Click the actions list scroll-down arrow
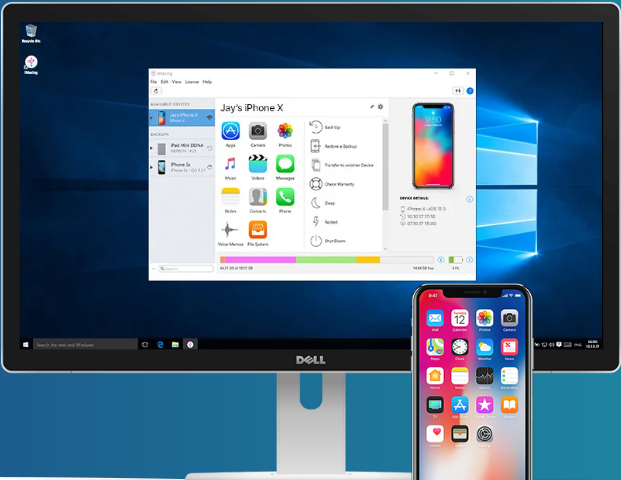This screenshot has height=480, width=621. (x=385, y=249)
